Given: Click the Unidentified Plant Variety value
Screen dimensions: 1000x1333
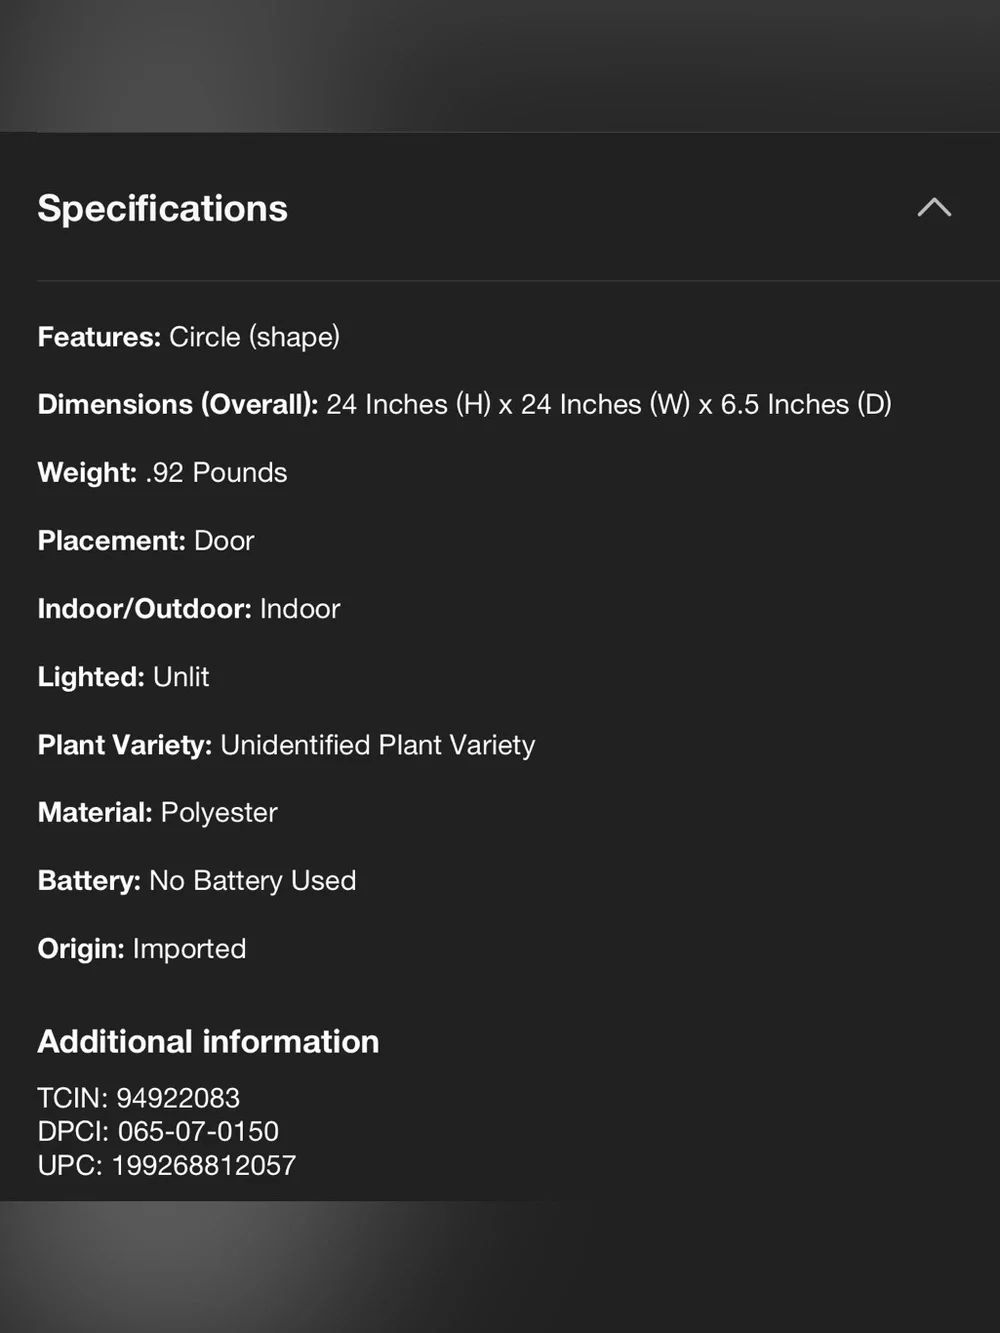Looking at the screenshot, I should pyautogui.click(x=378, y=745).
